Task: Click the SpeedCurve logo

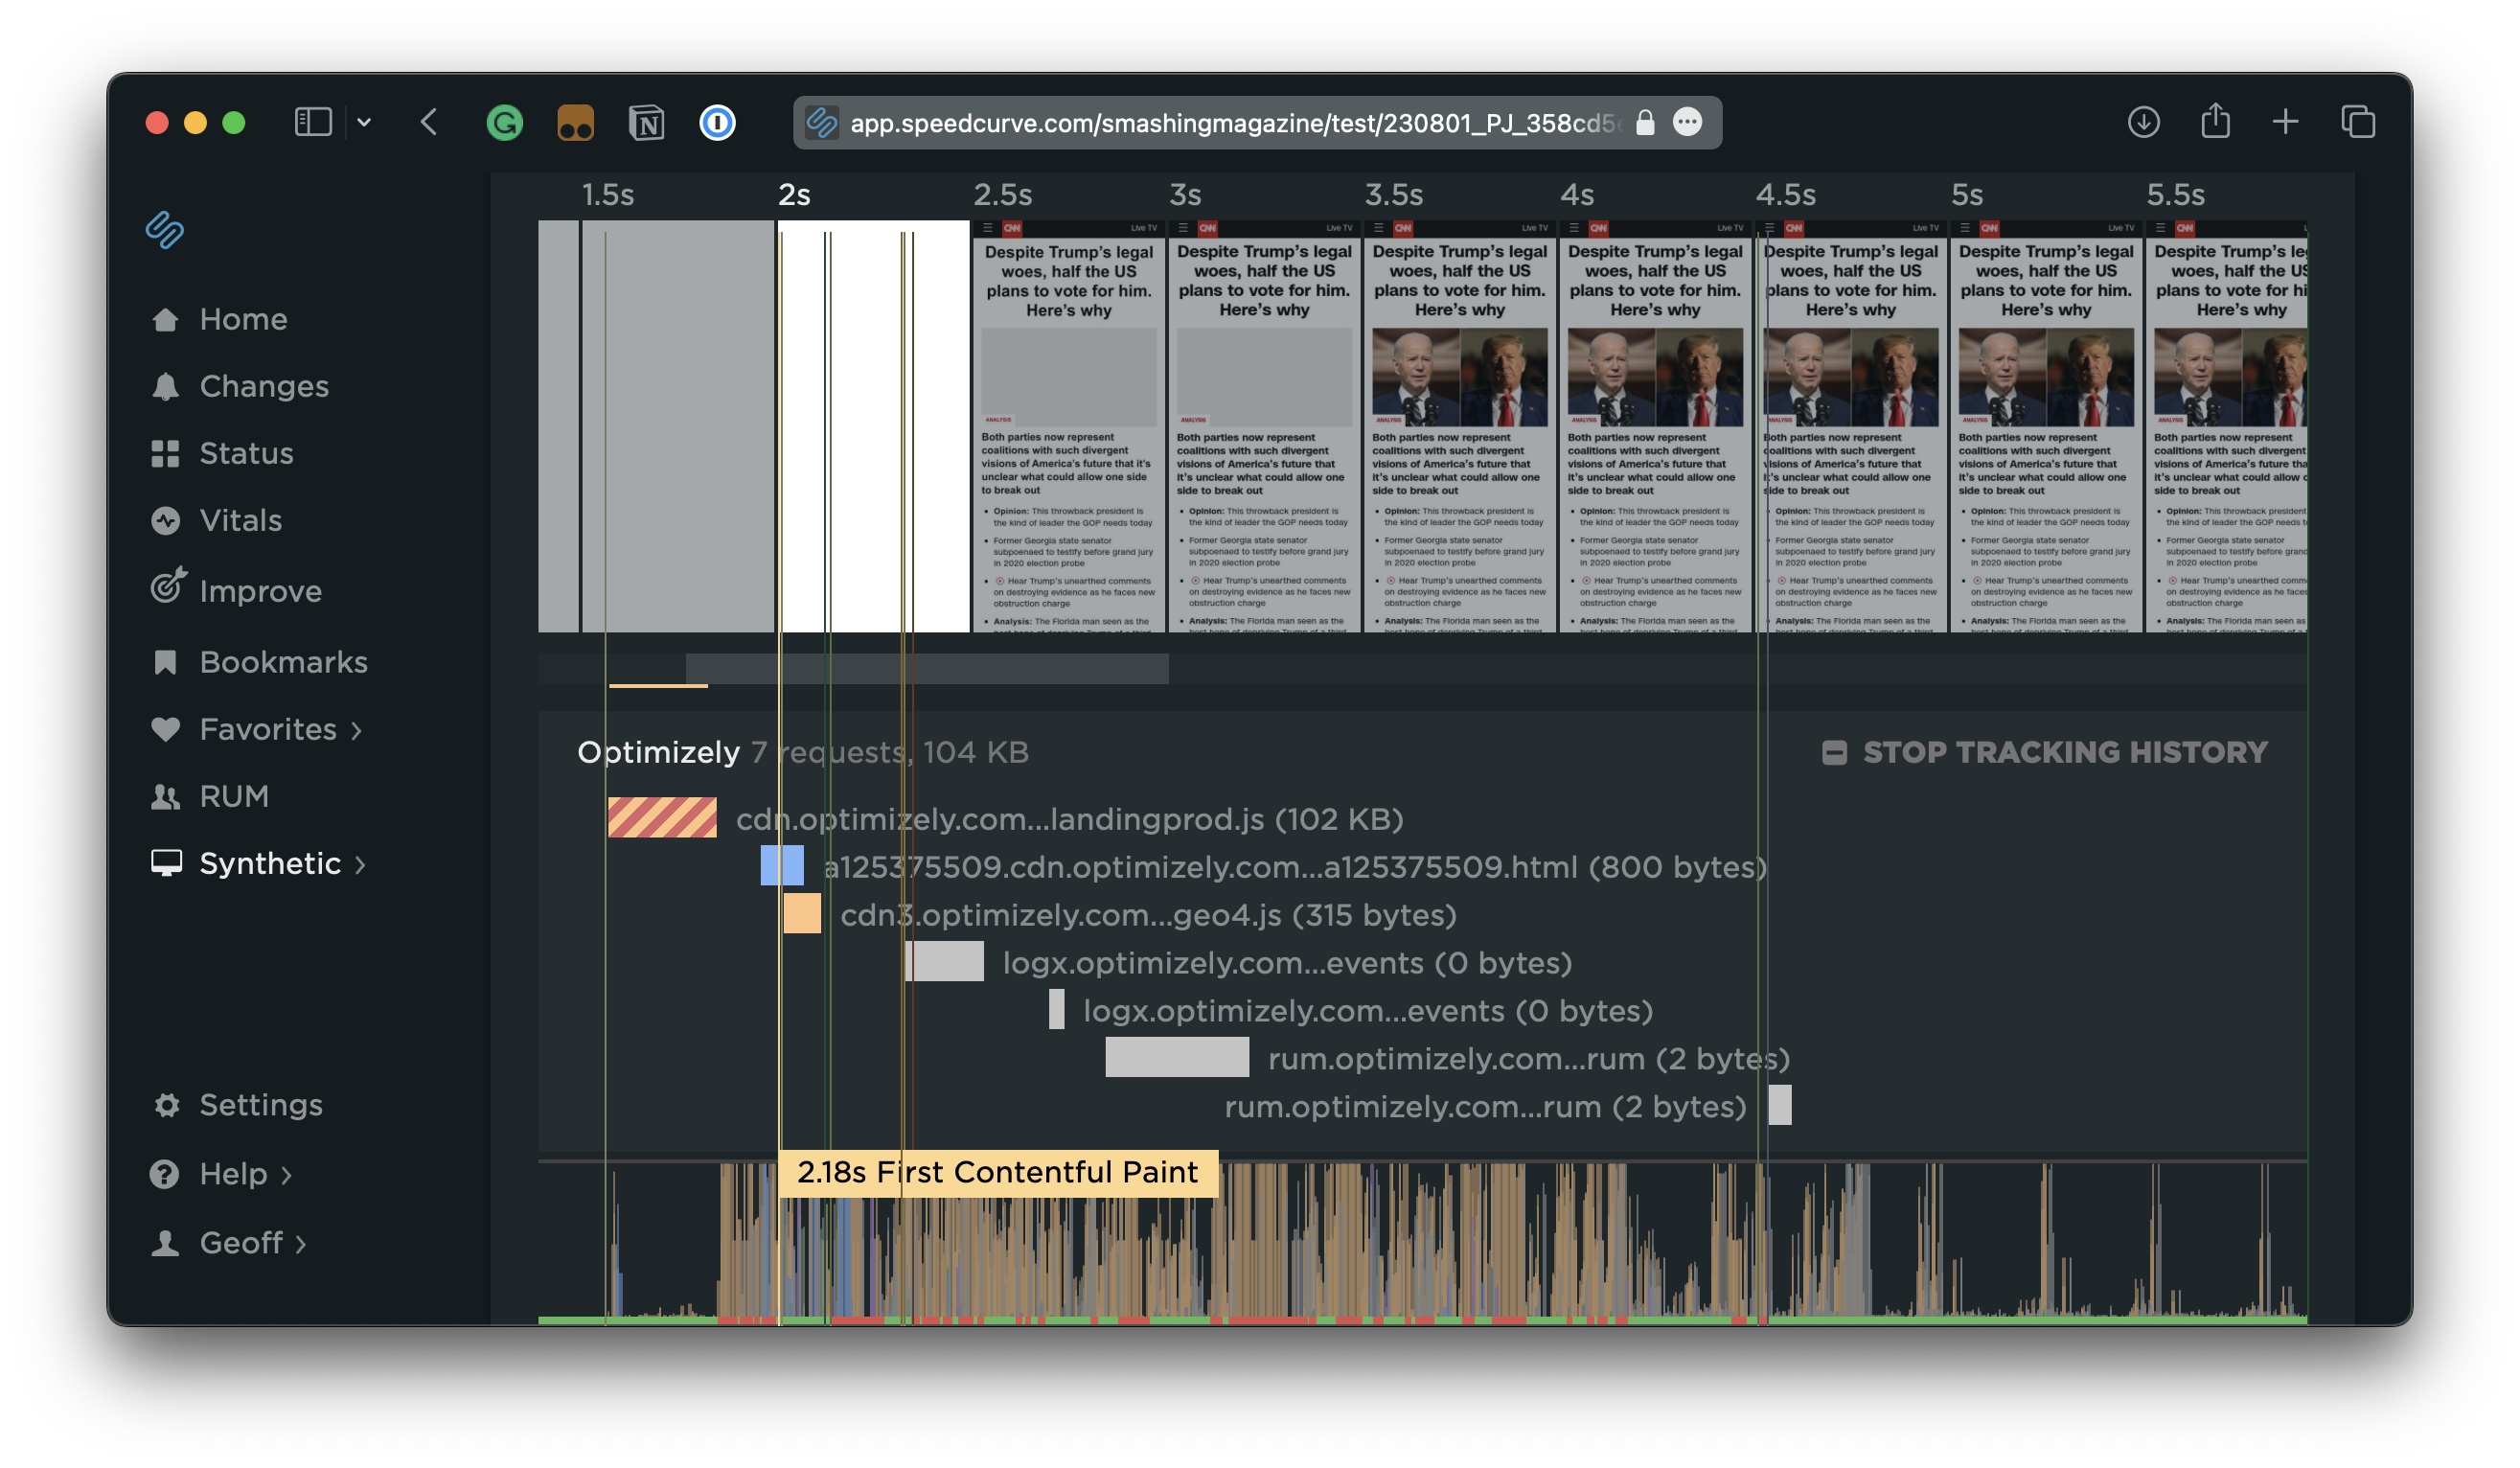Action: (x=163, y=230)
